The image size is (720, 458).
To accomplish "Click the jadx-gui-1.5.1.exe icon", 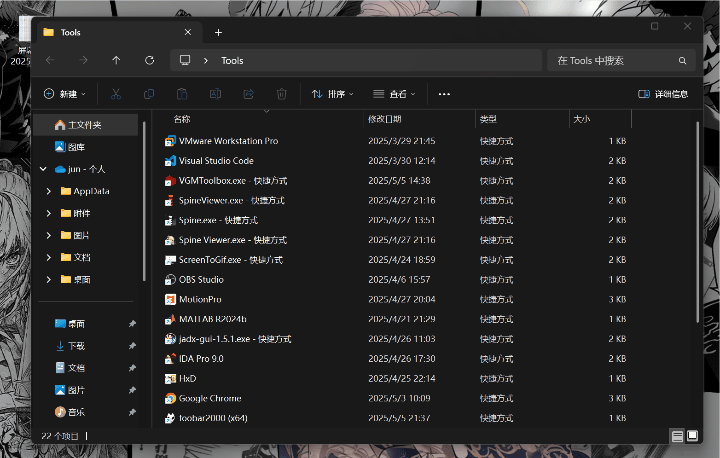I will coord(170,339).
